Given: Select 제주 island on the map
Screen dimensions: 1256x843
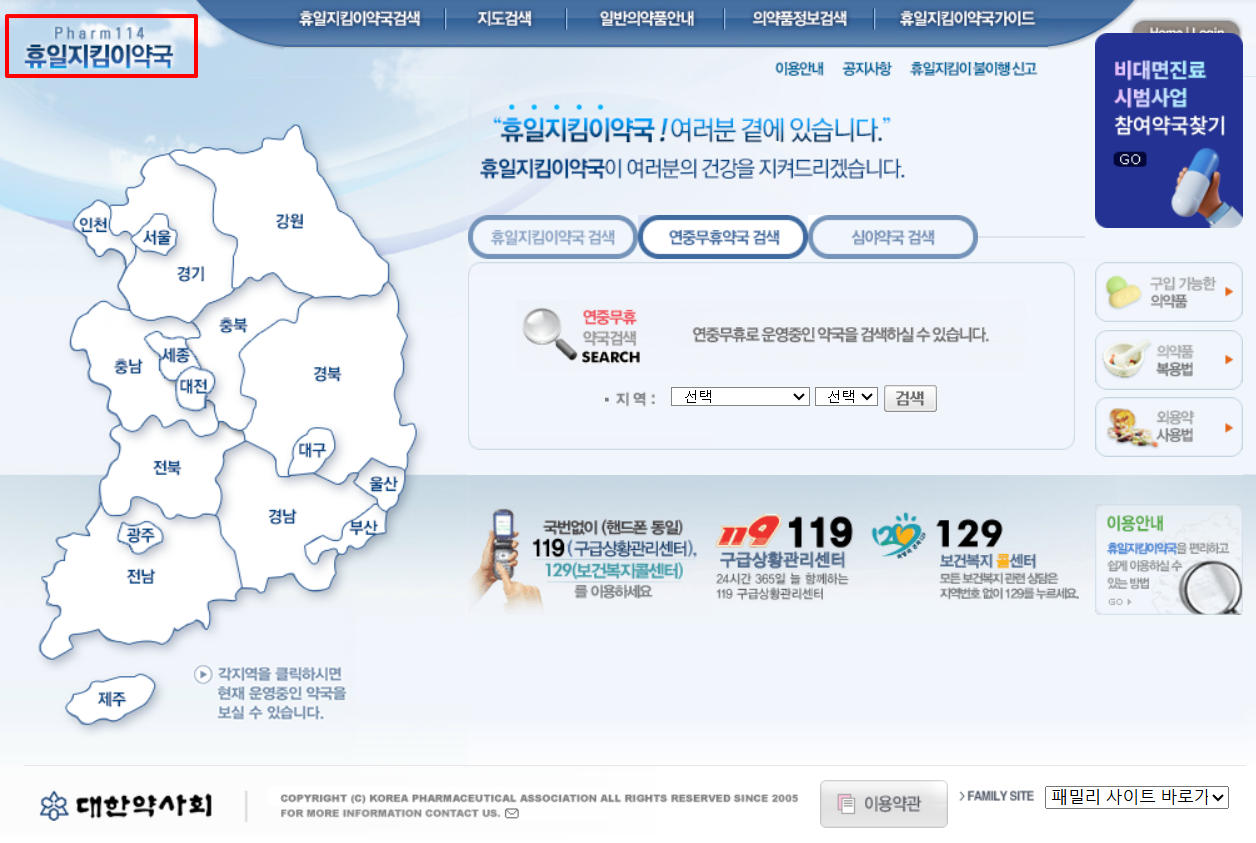Looking at the screenshot, I should (112, 698).
